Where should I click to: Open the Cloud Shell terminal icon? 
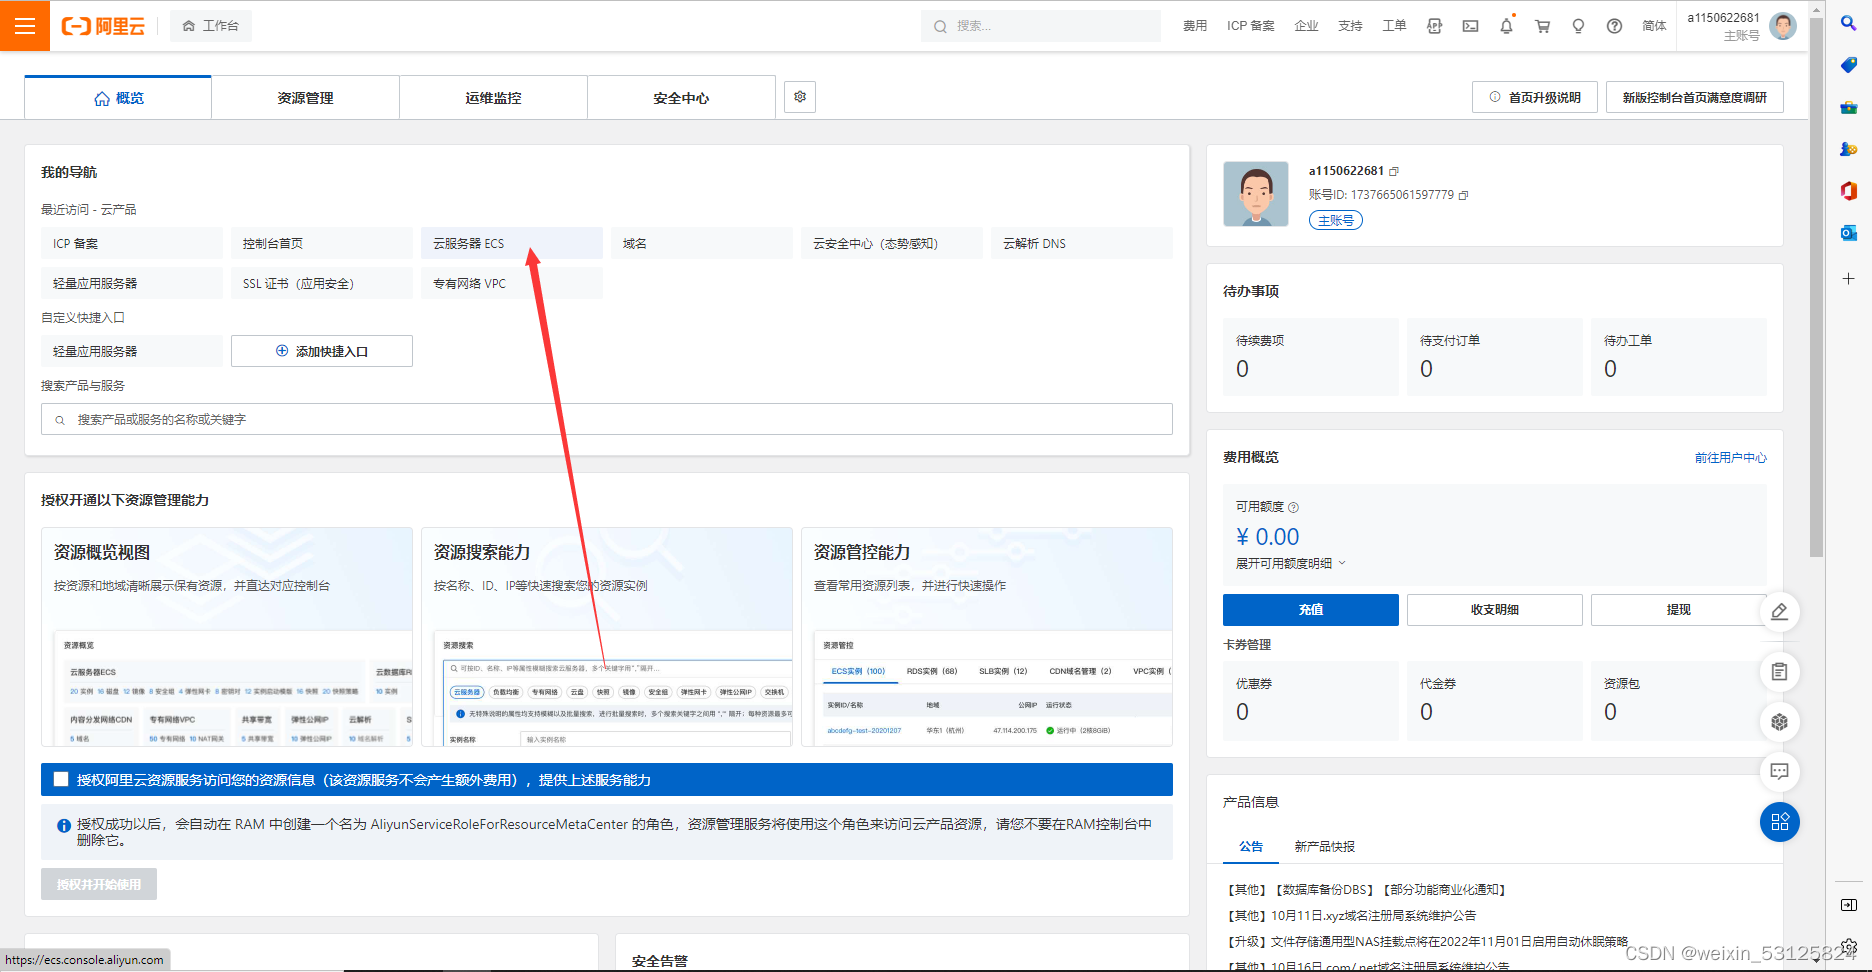pyautogui.click(x=1470, y=26)
